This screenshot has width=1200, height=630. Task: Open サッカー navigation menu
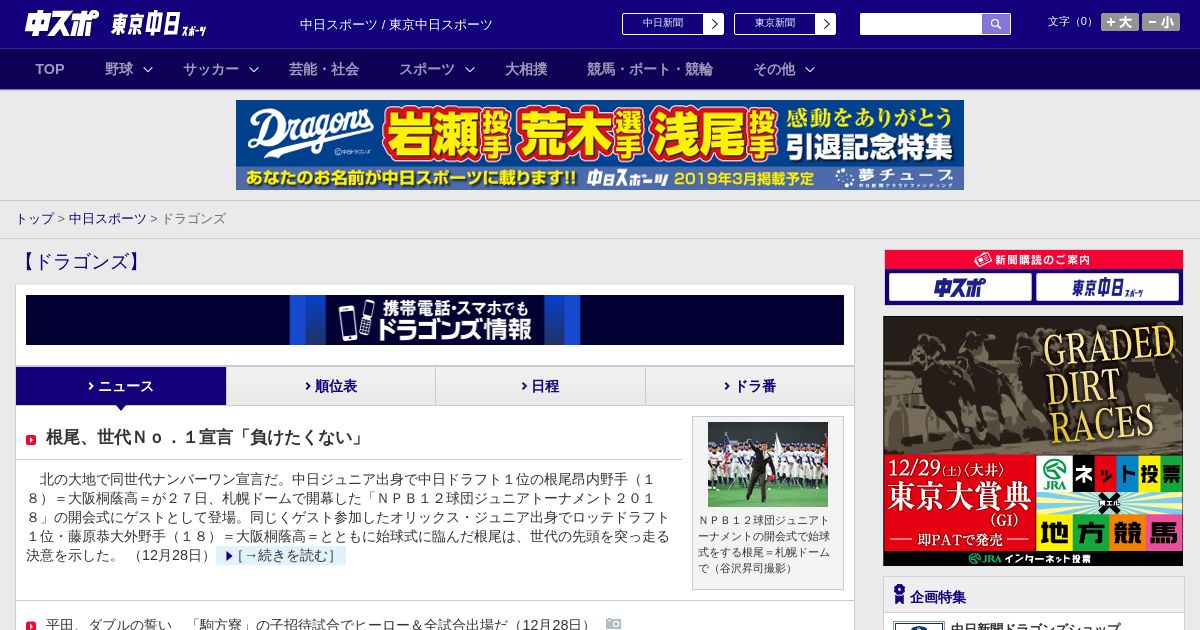coord(210,69)
